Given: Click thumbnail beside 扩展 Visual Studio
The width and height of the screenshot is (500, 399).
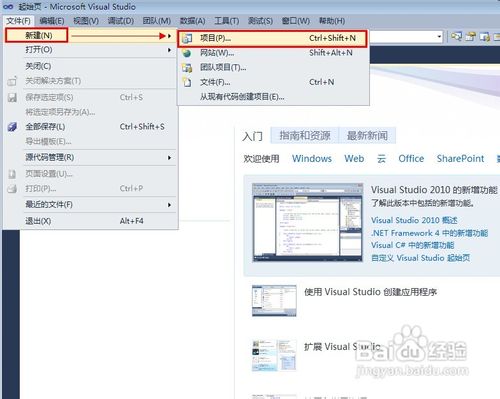Looking at the screenshot, I should [x=274, y=355].
